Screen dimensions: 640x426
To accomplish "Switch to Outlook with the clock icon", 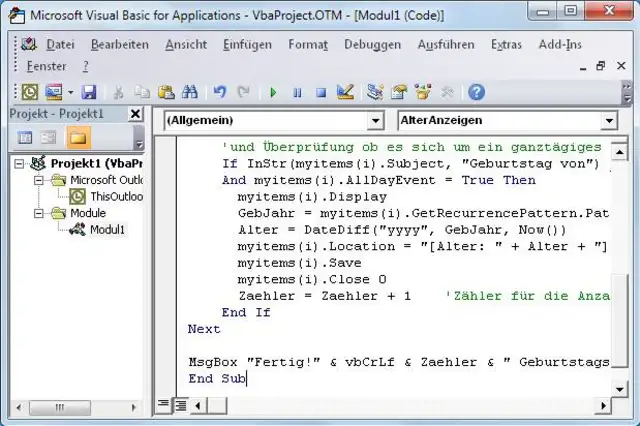I will [30, 92].
